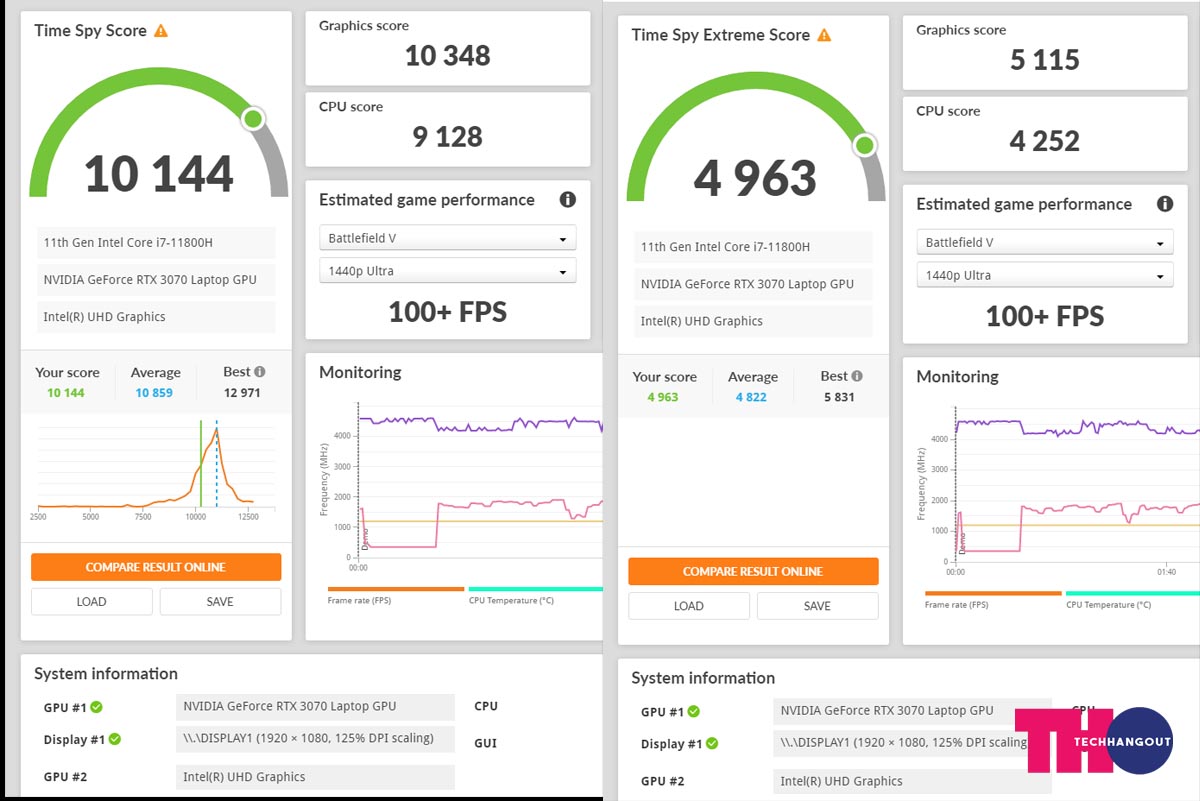Click big Time Spy score 10 144

point(159,174)
